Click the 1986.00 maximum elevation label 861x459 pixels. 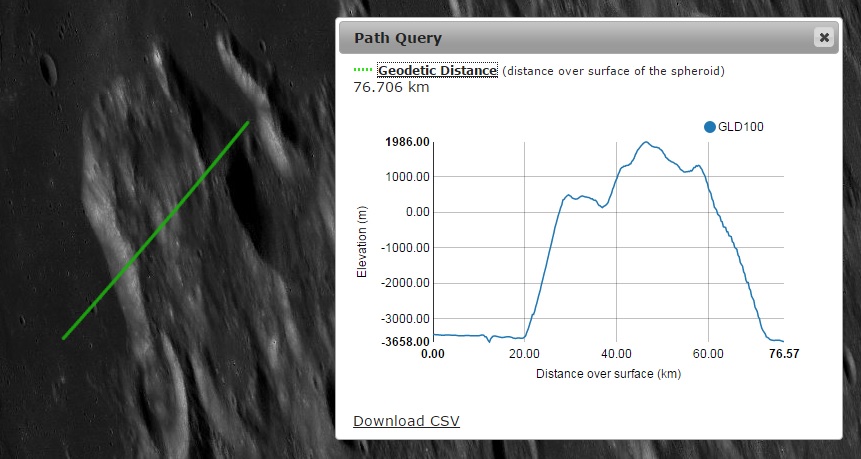tap(407, 142)
